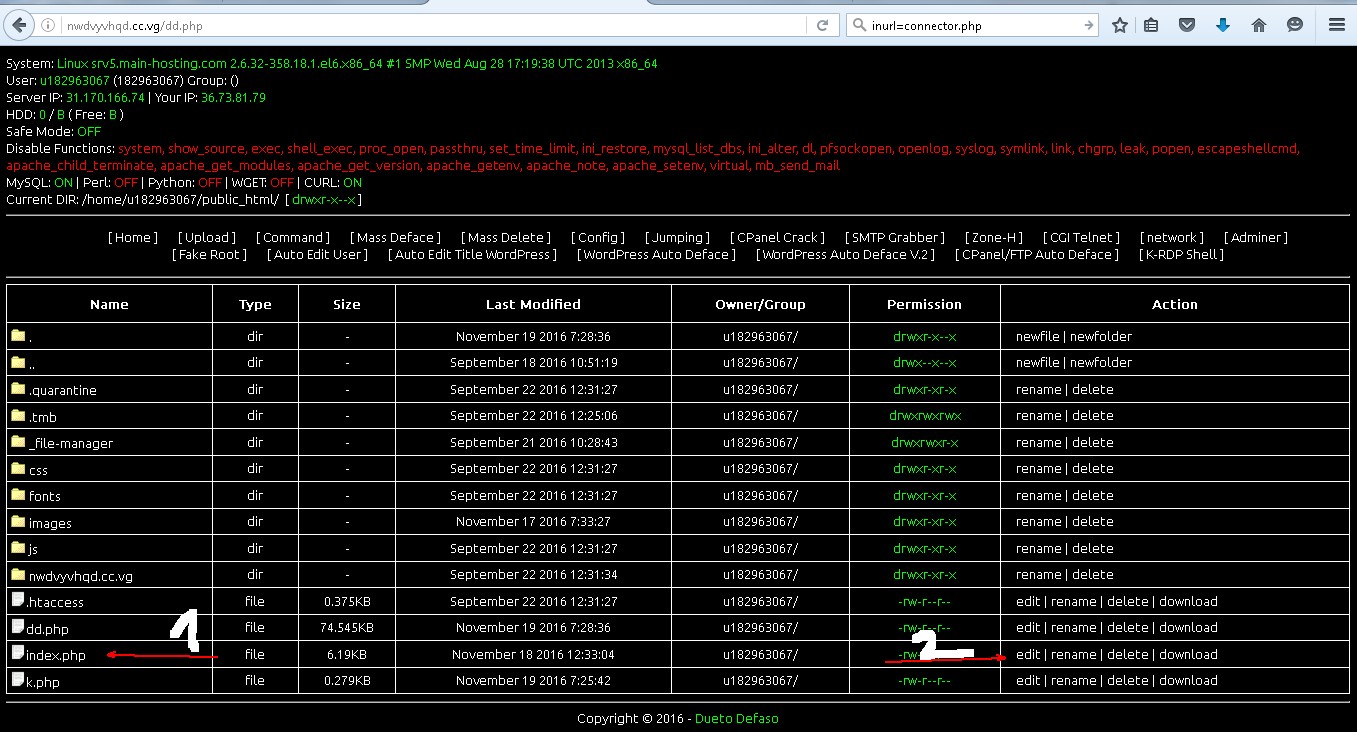Image resolution: width=1357 pixels, height=732 pixels.
Task: Edit the index.php file
Action: tap(1027, 653)
